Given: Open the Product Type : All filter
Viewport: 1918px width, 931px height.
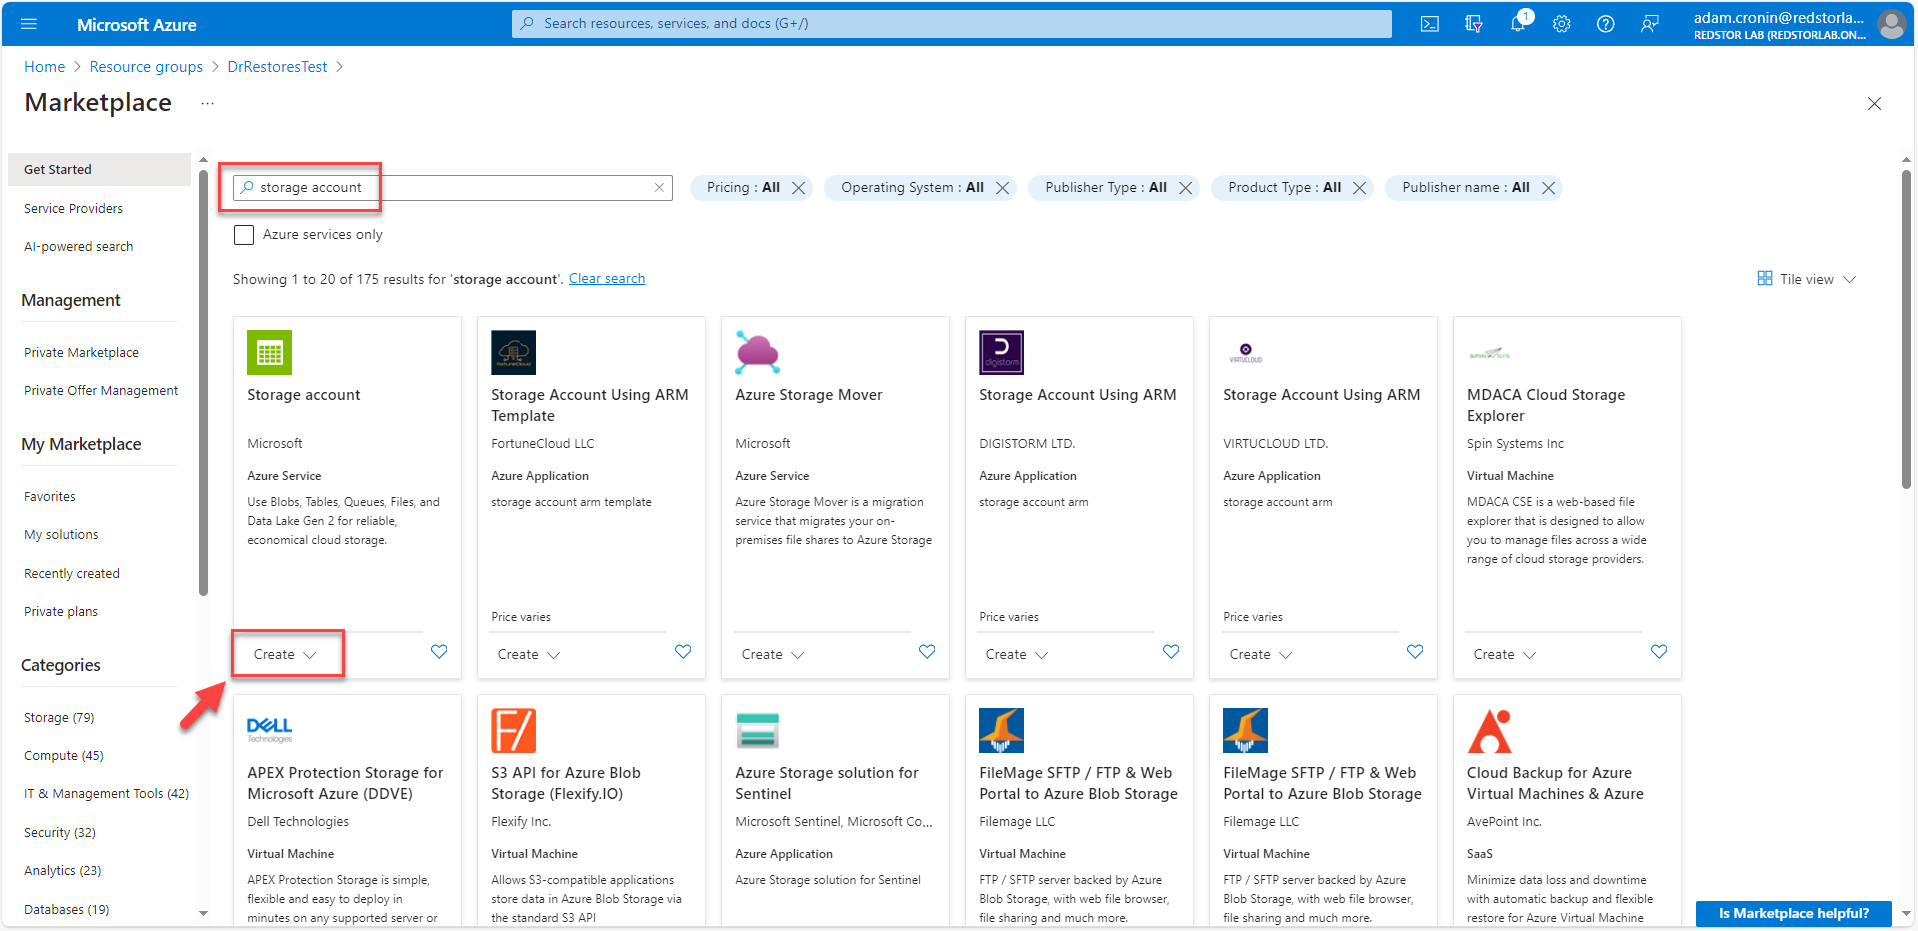Looking at the screenshot, I should (1284, 188).
